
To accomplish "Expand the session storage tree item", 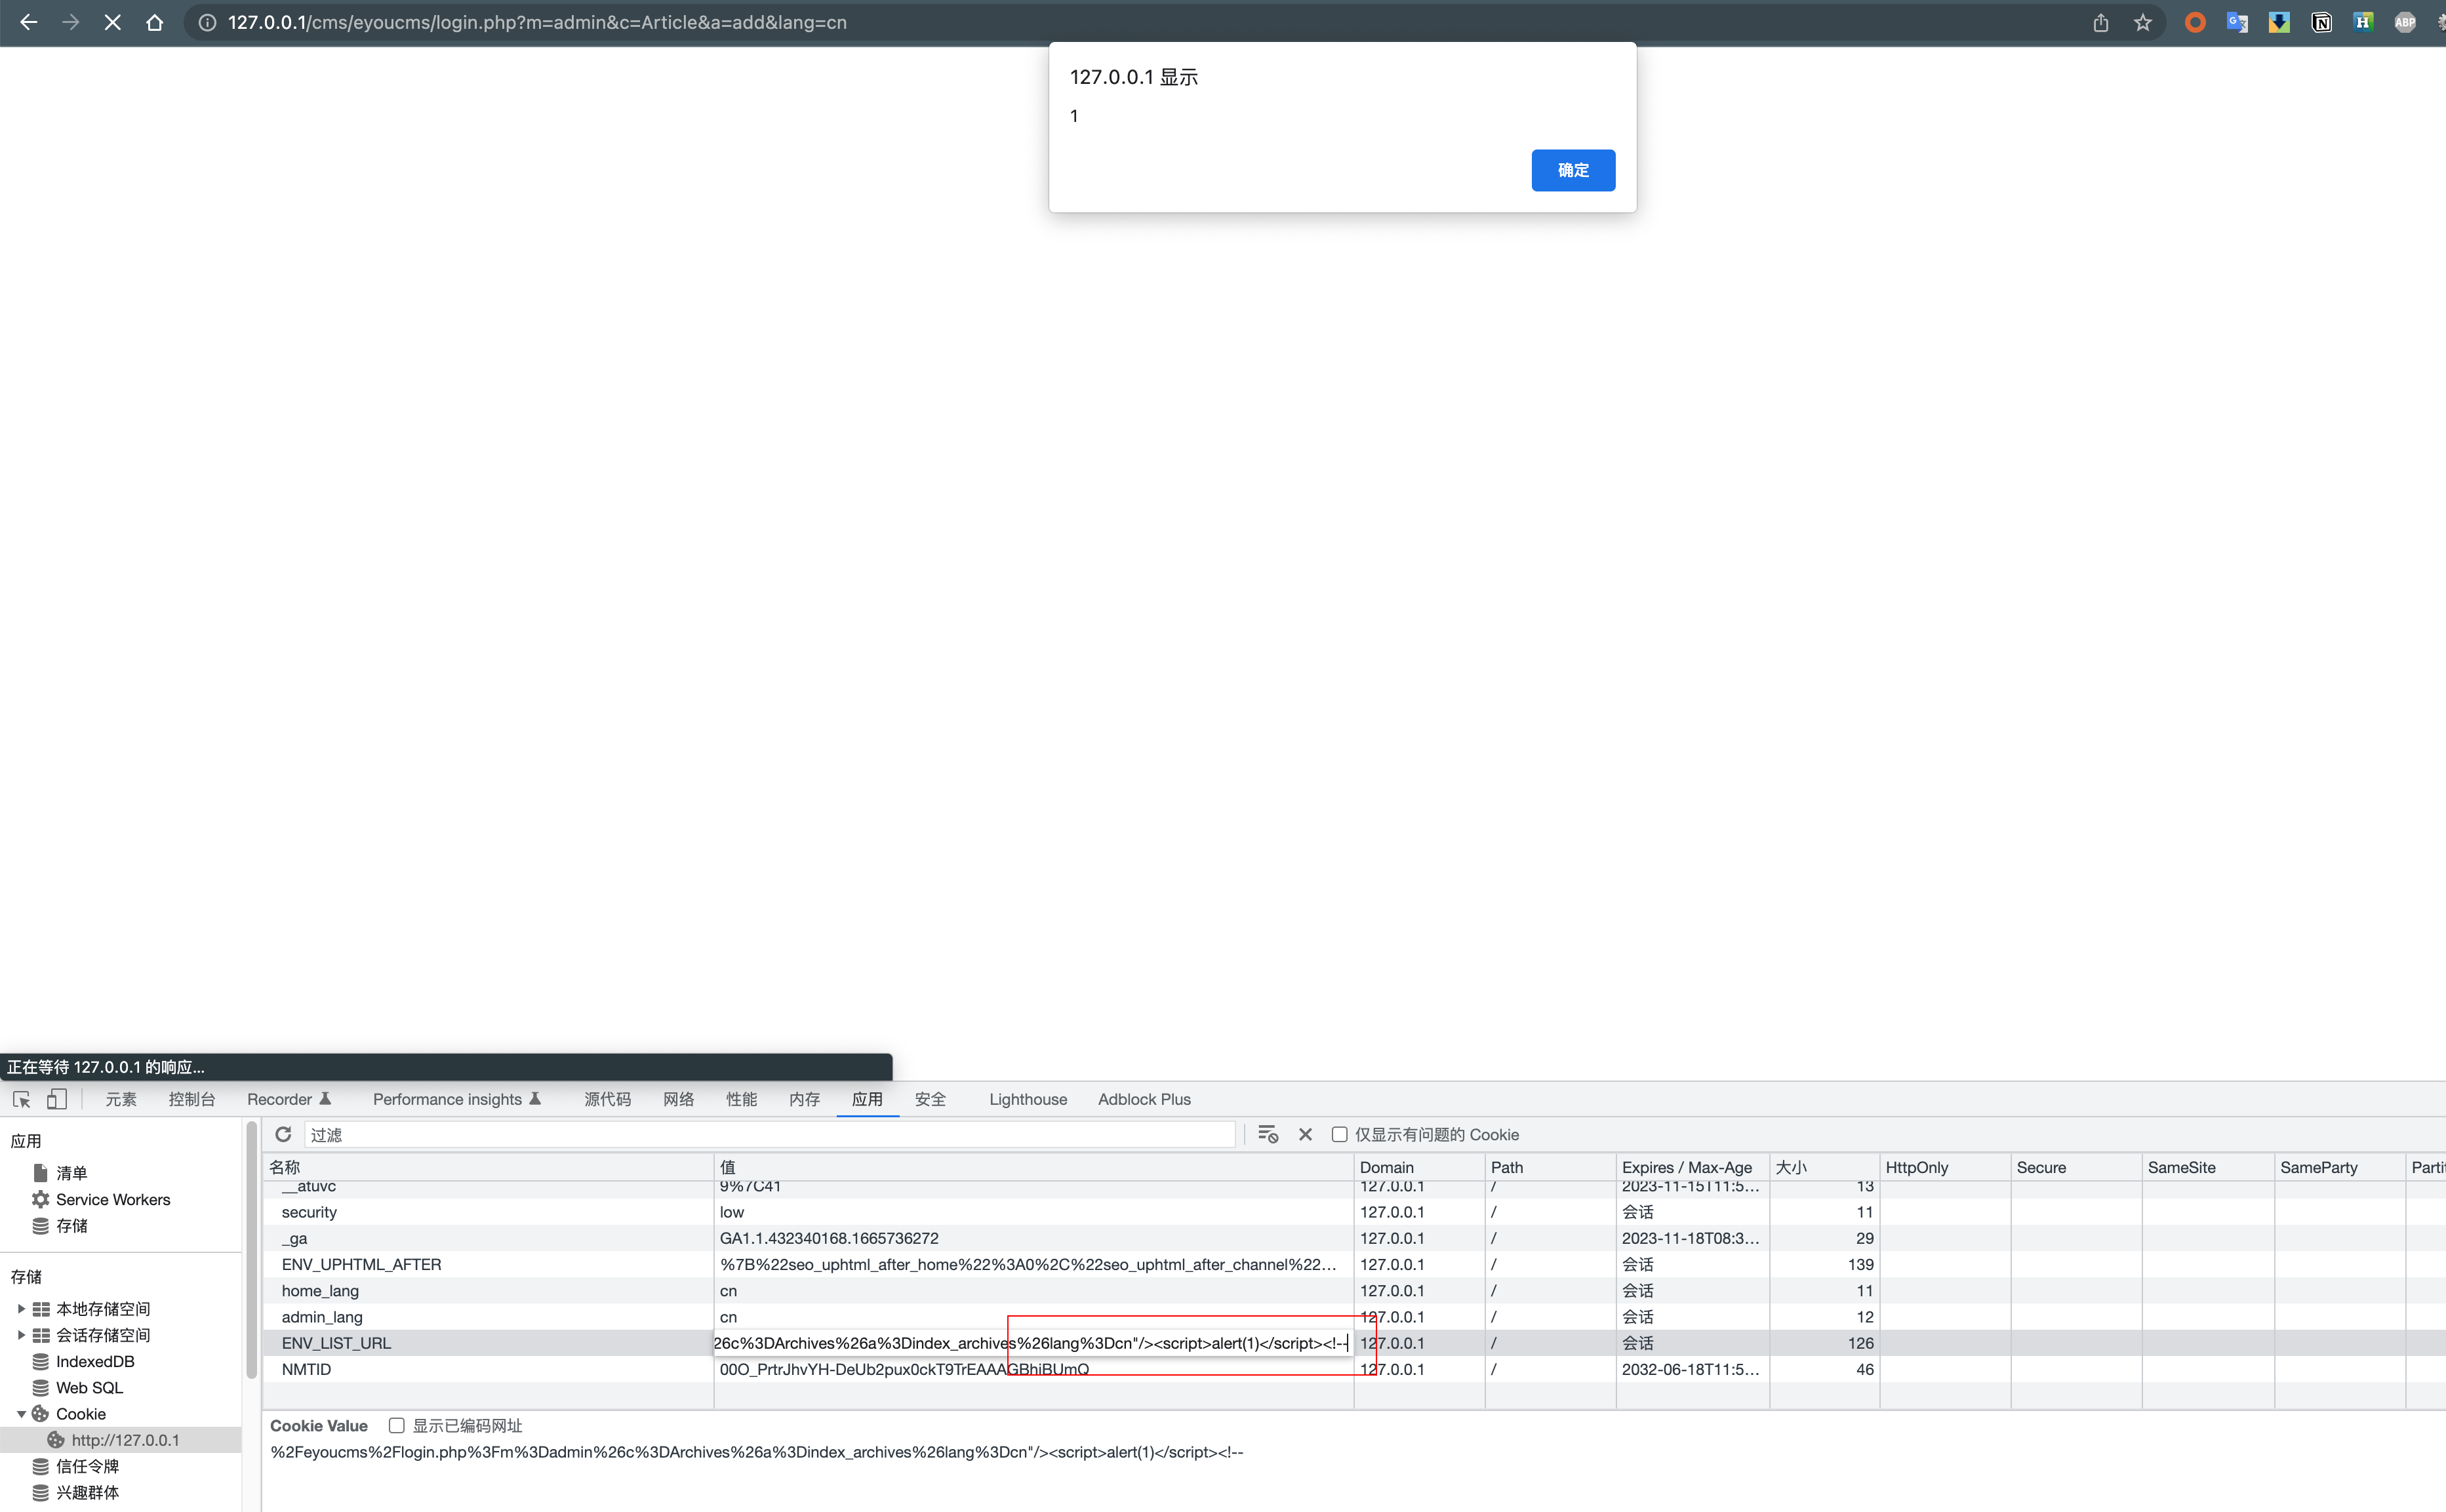I will (x=21, y=1334).
